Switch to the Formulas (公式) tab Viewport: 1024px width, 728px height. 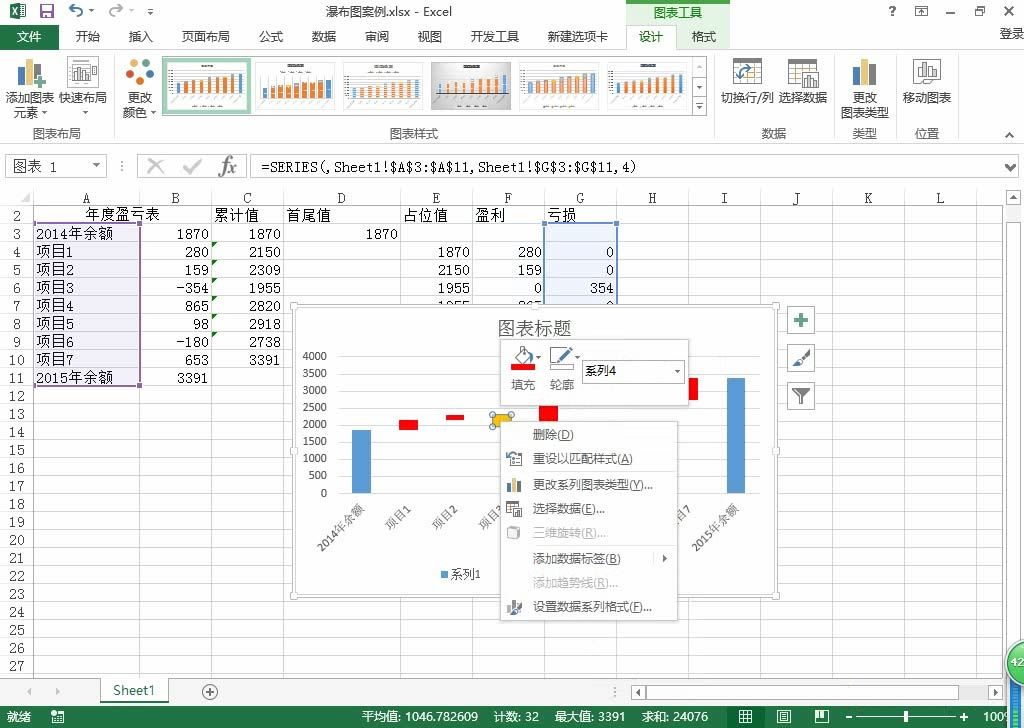[x=270, y=37]
